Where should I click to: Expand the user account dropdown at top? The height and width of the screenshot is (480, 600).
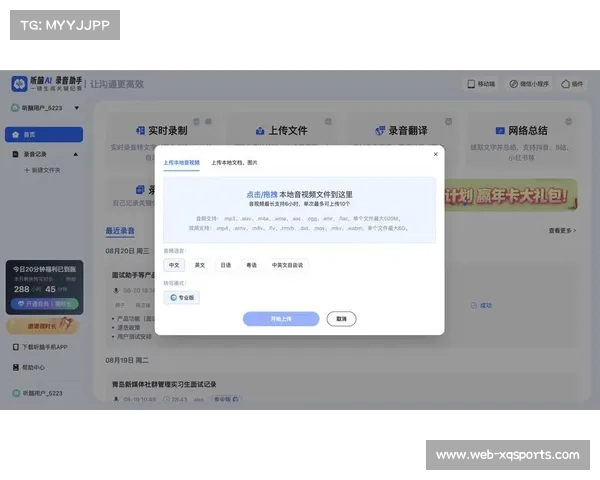(74, 108)
